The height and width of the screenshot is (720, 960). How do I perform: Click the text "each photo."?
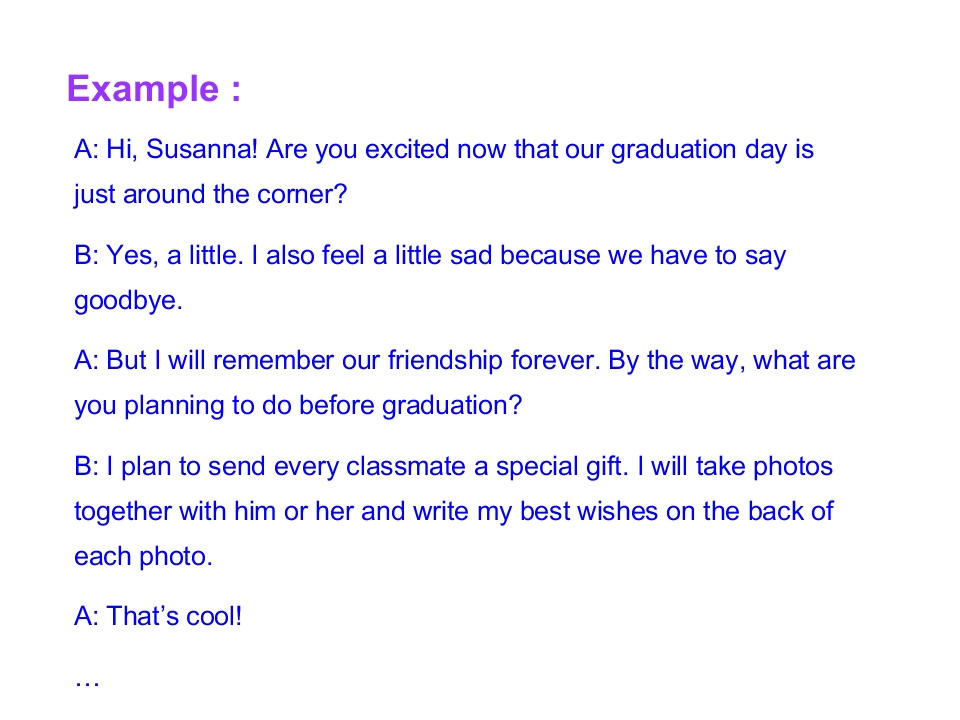pos(143,557)
